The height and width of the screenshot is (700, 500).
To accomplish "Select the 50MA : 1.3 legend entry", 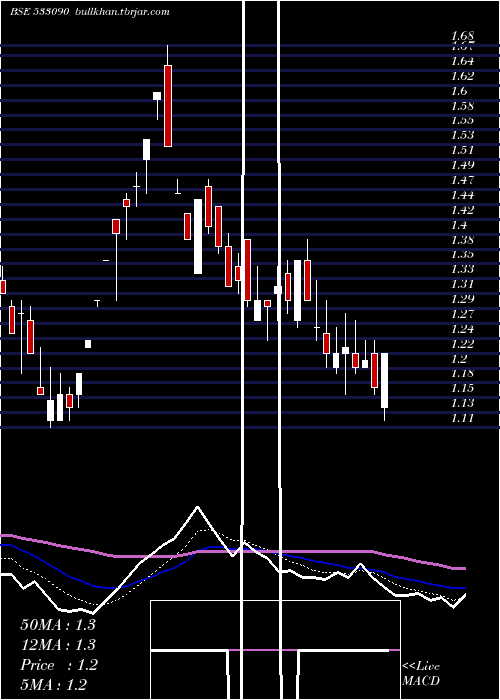I will point(58,625).
